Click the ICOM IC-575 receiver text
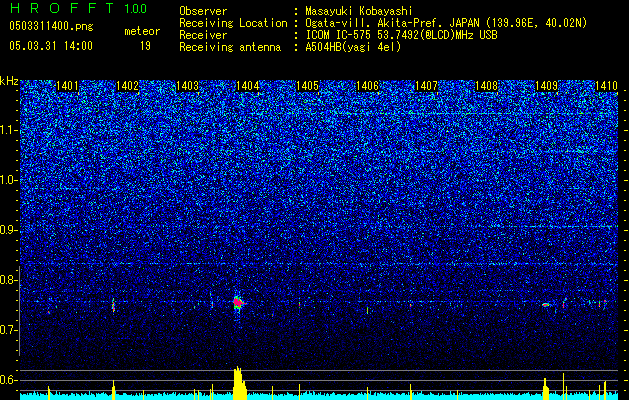 402,35
